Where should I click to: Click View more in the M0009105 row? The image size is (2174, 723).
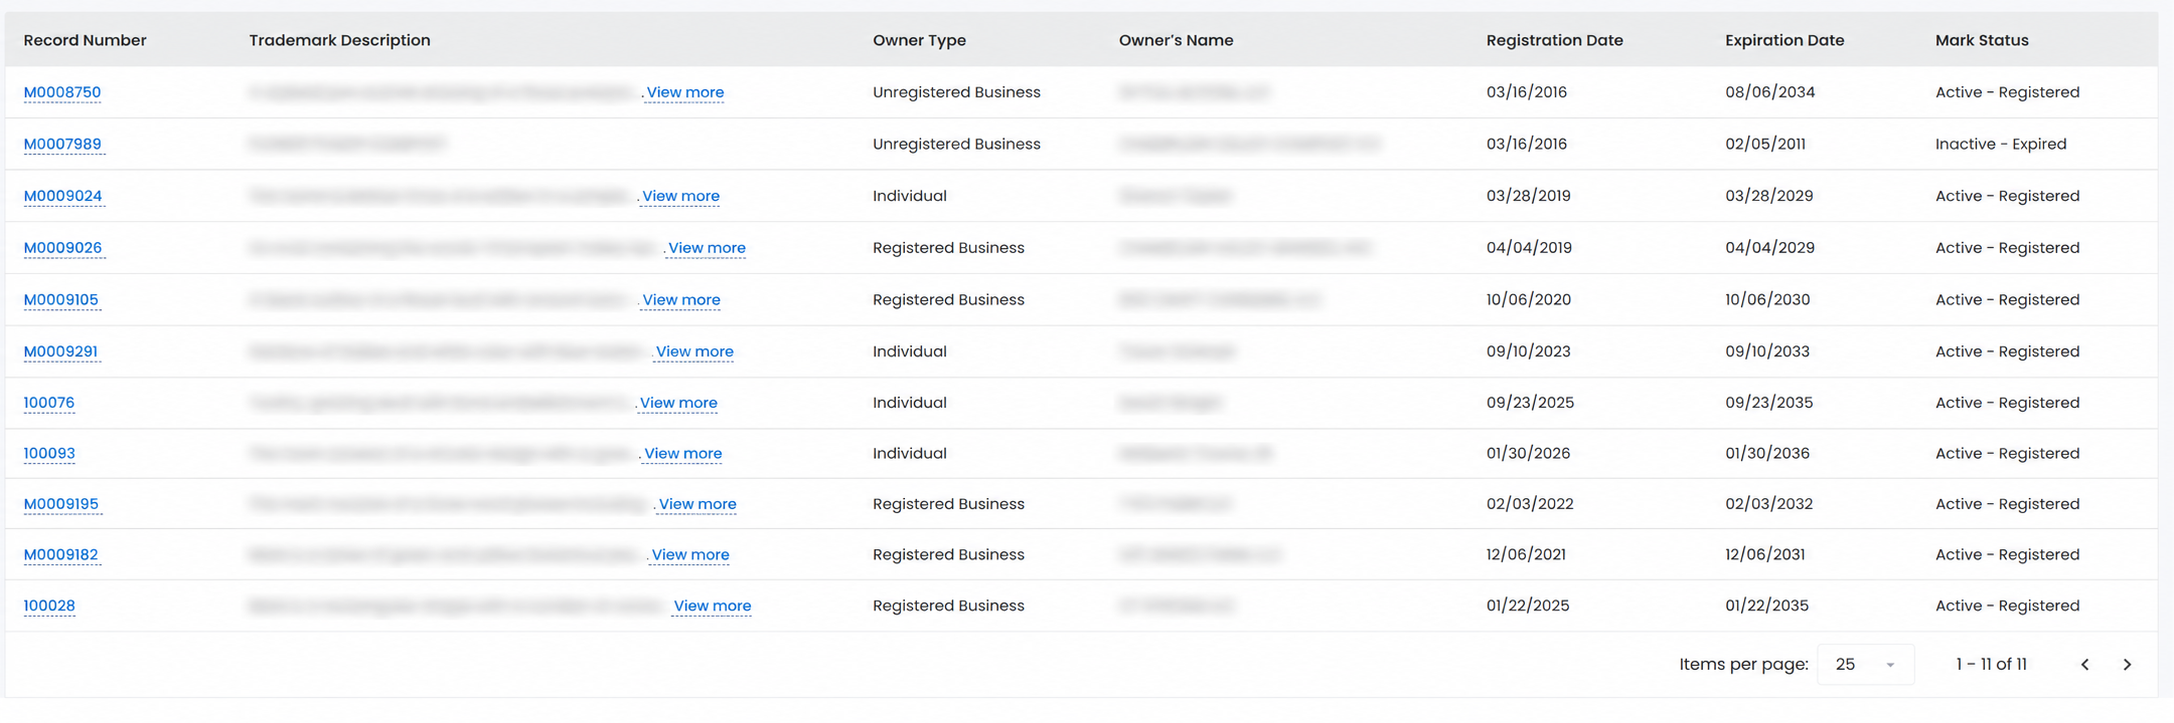[681, 300]
